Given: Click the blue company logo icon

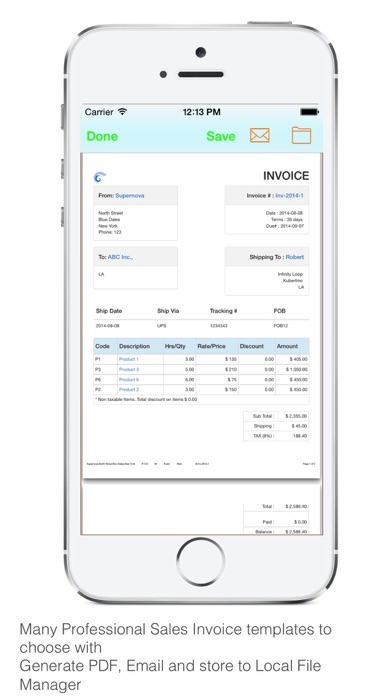Looking at the screenshot, I should (x=99, y=177).
